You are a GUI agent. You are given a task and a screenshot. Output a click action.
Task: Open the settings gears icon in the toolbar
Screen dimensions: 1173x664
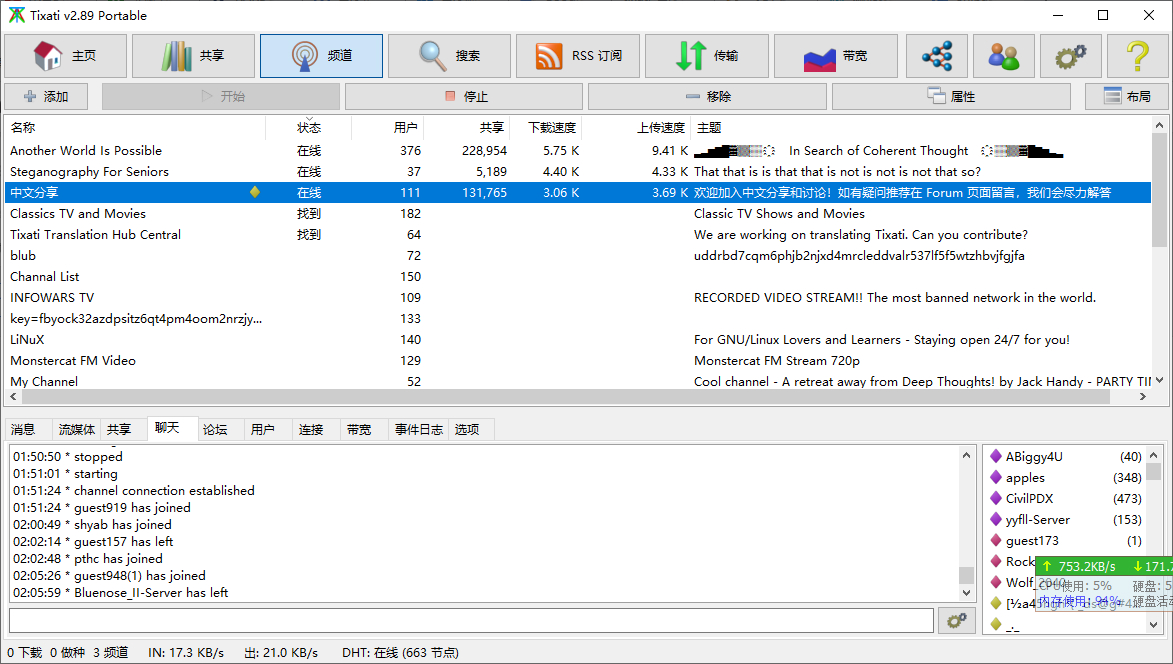(x=1071, y=56)
